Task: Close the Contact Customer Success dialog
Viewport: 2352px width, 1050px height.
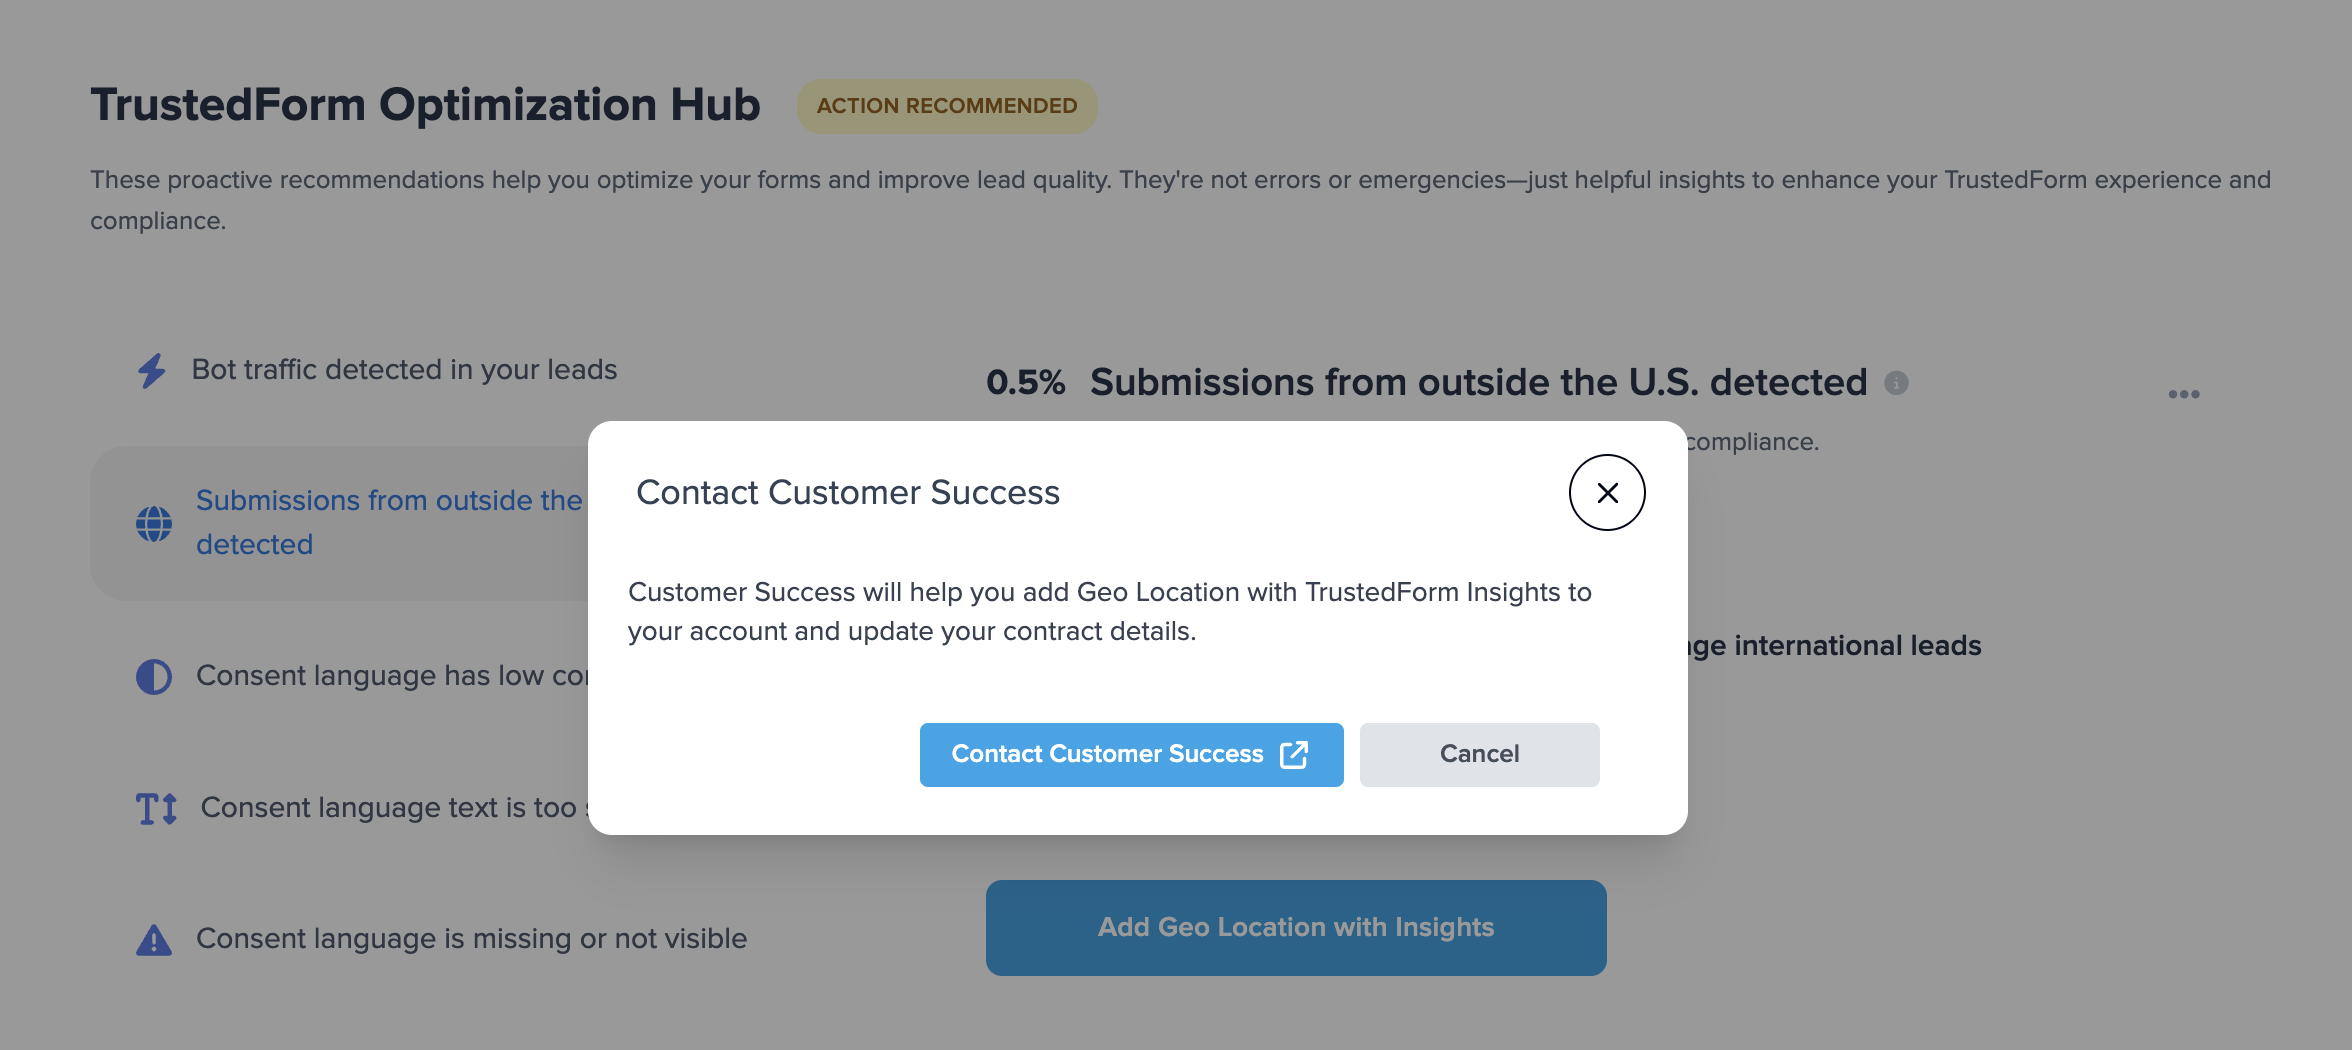Action: 1607,493
